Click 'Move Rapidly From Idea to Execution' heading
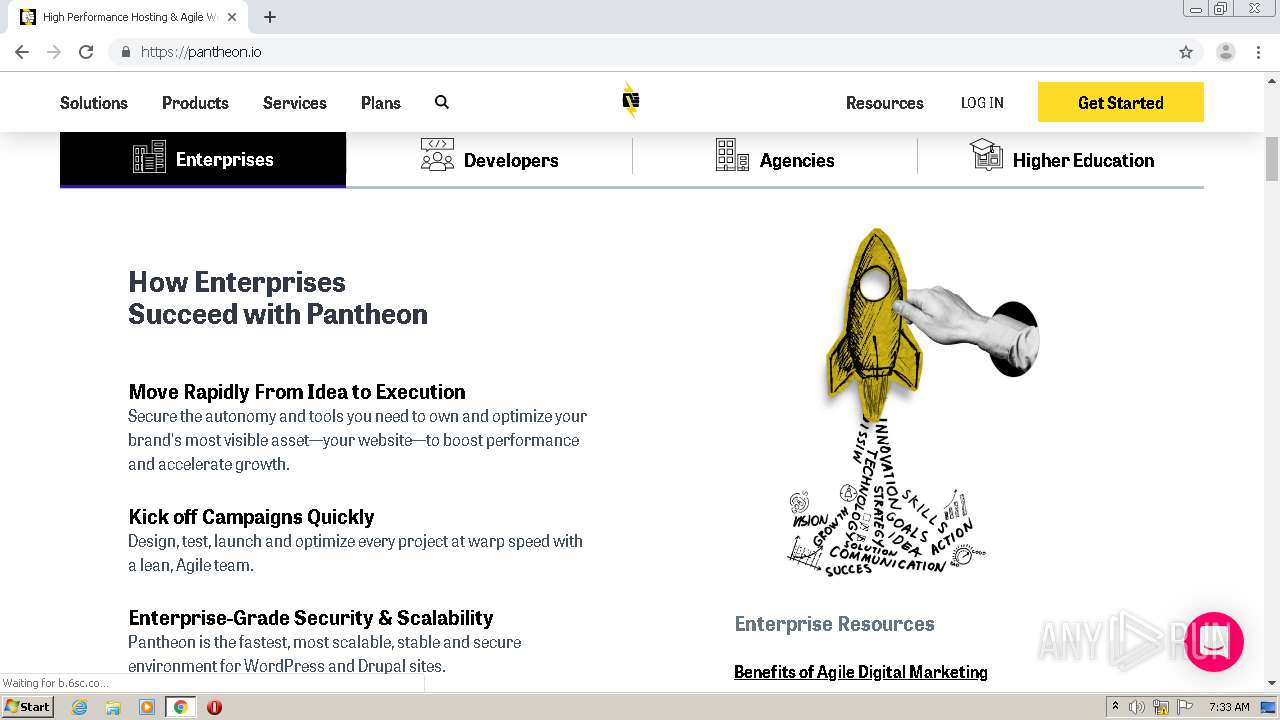This screenshot has width=1280, height=720. coord(297,392)
